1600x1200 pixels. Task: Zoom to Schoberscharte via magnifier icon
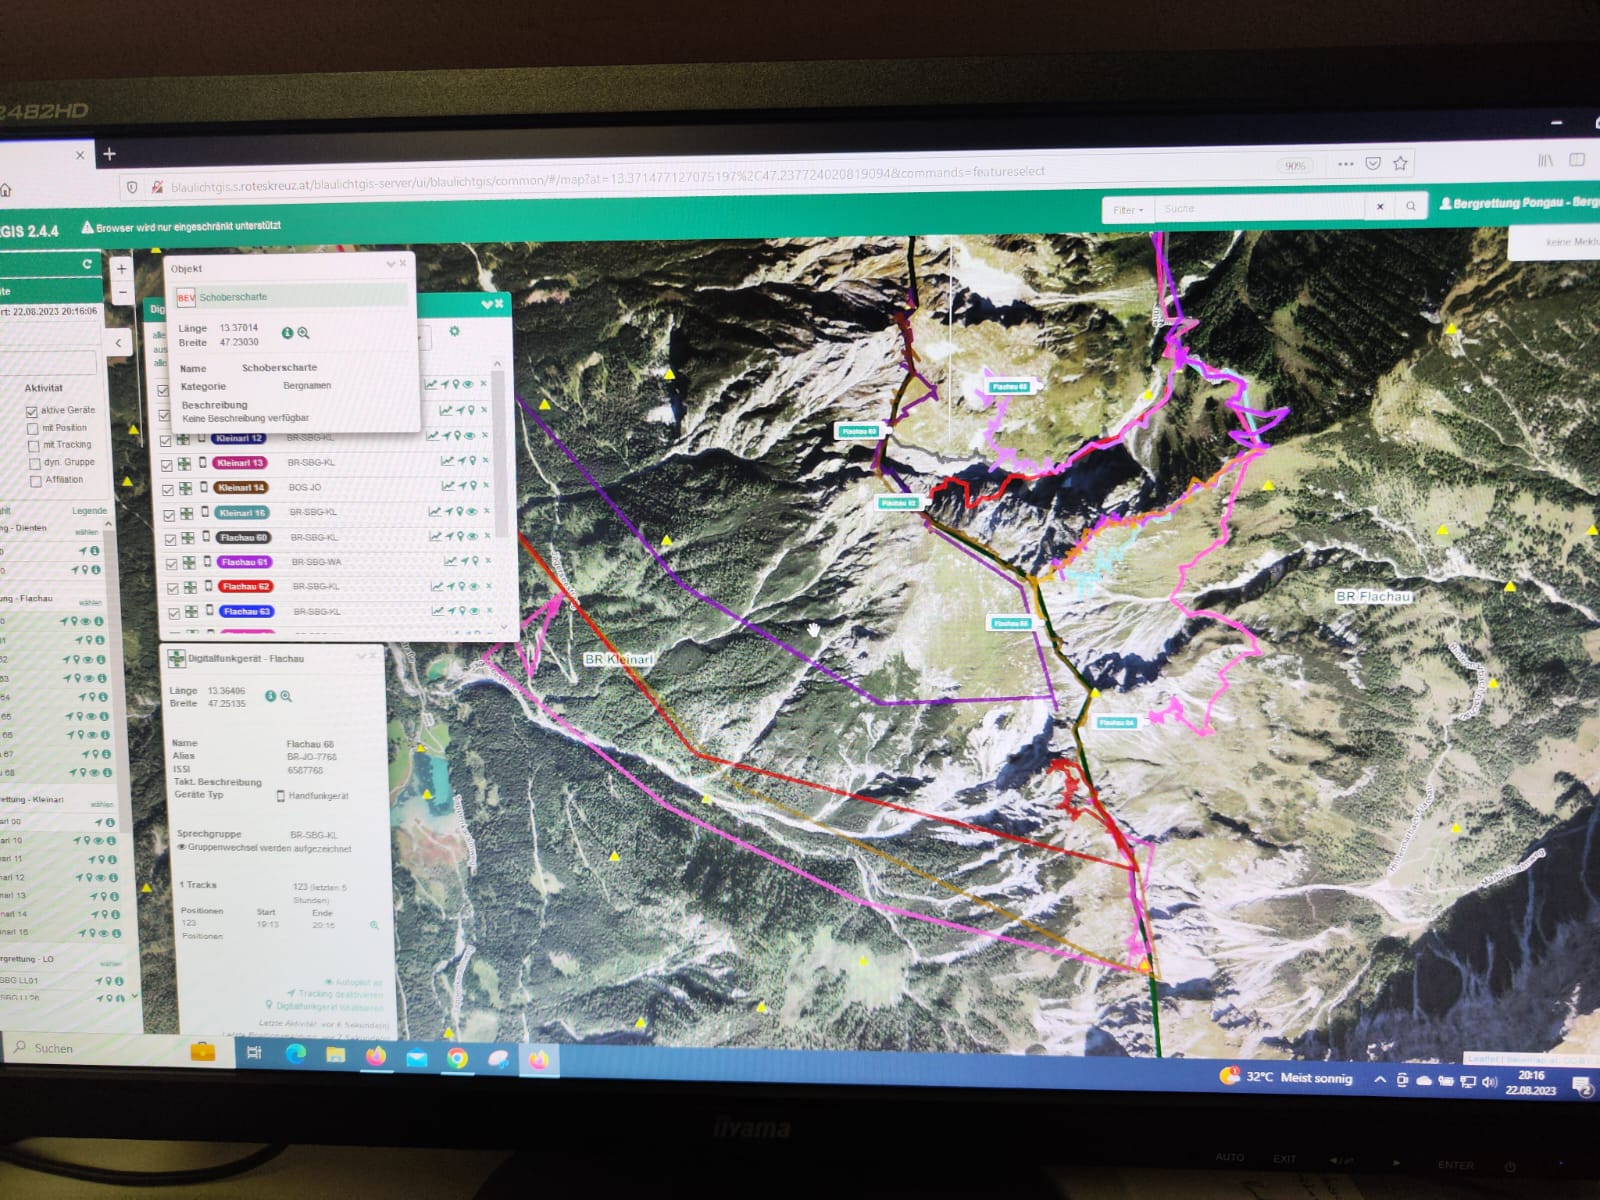303,333
